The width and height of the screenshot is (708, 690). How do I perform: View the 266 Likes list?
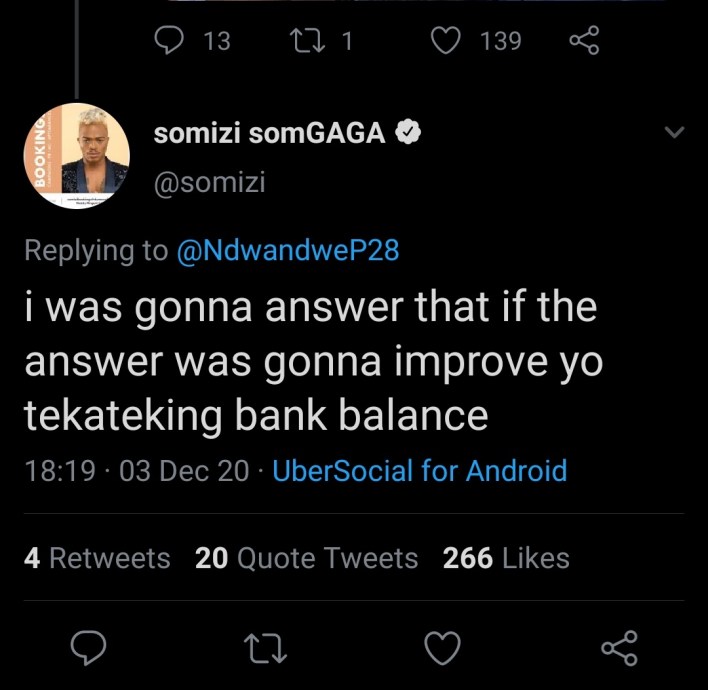click(x=506, y=558)
